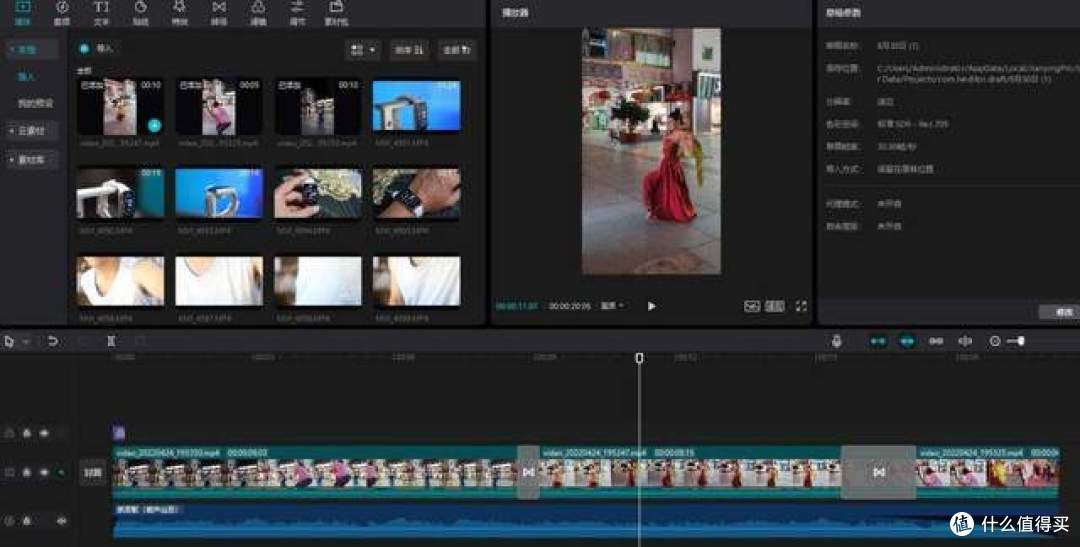Screen dimensions: 1080x547
Task: Open the grid view mode dropdown
Action: 363,50
